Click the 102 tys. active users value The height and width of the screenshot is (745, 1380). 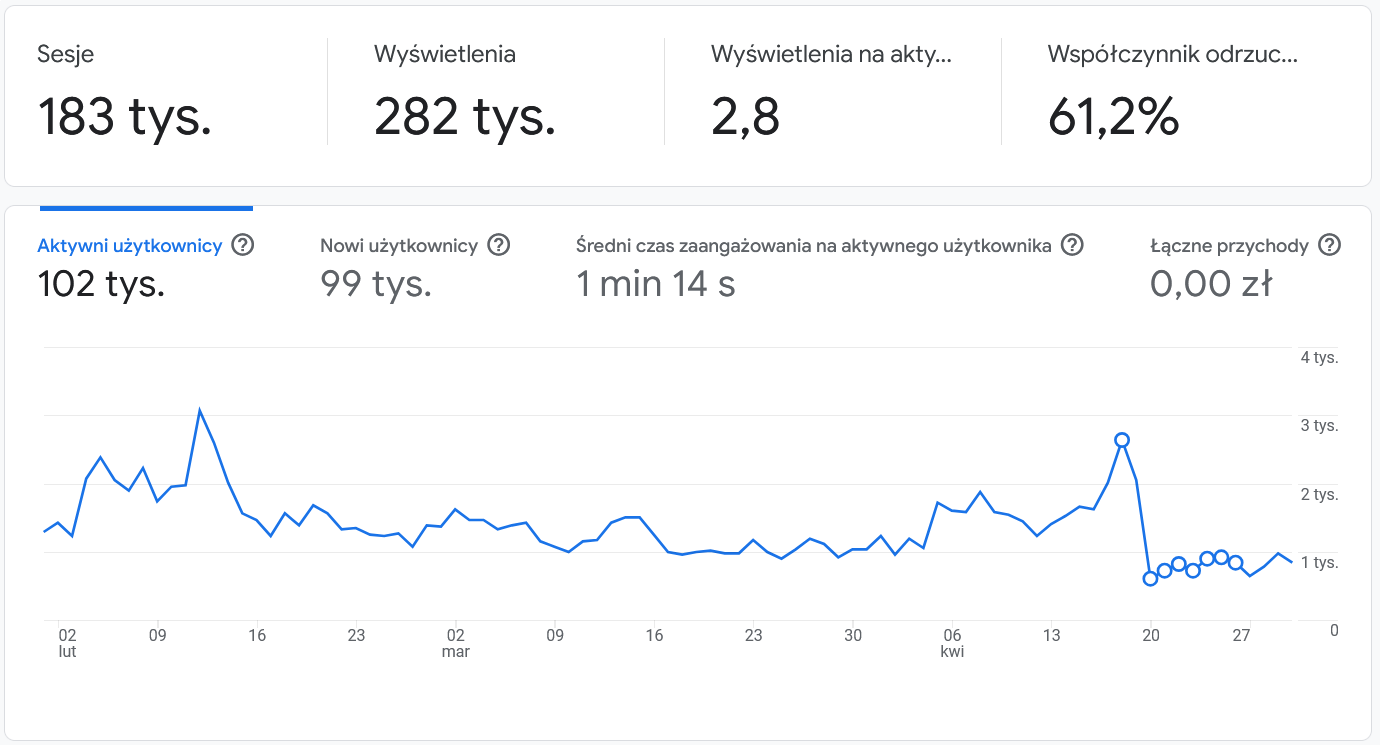(x=101, y=284)
